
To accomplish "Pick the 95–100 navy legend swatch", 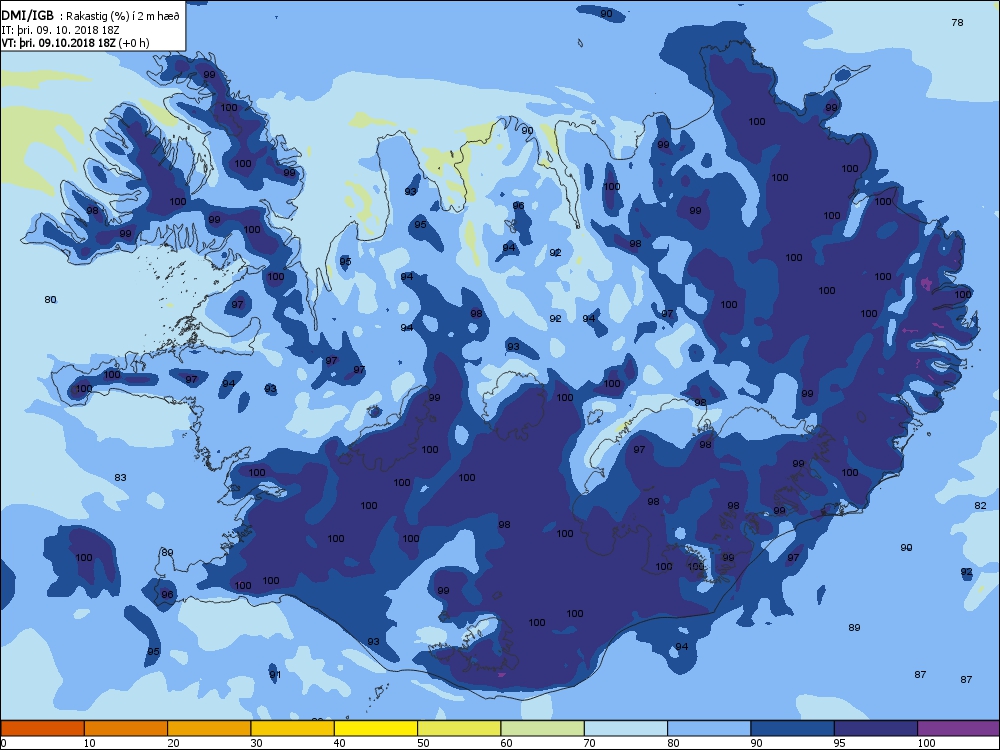I will [x=876, y=728].
